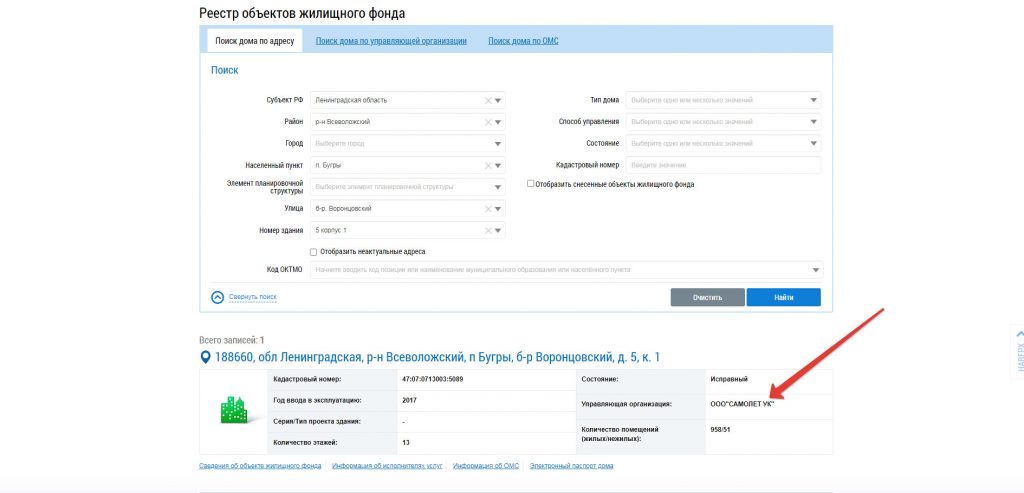Clear the Населенный пункт field with X icon
This screenshot has width=1024, height=493.
tap(487, 165)
